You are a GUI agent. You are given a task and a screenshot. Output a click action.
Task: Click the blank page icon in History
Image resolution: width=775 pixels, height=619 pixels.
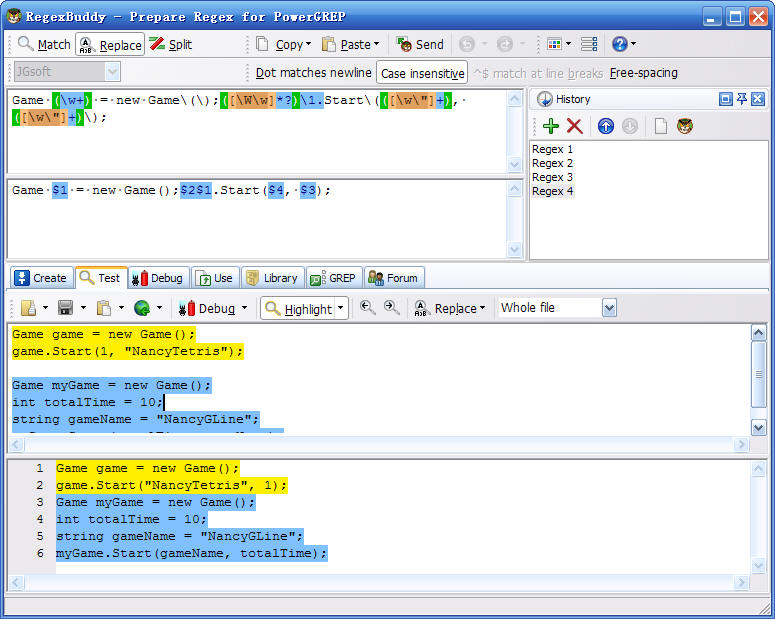click(x=660, y=126)
